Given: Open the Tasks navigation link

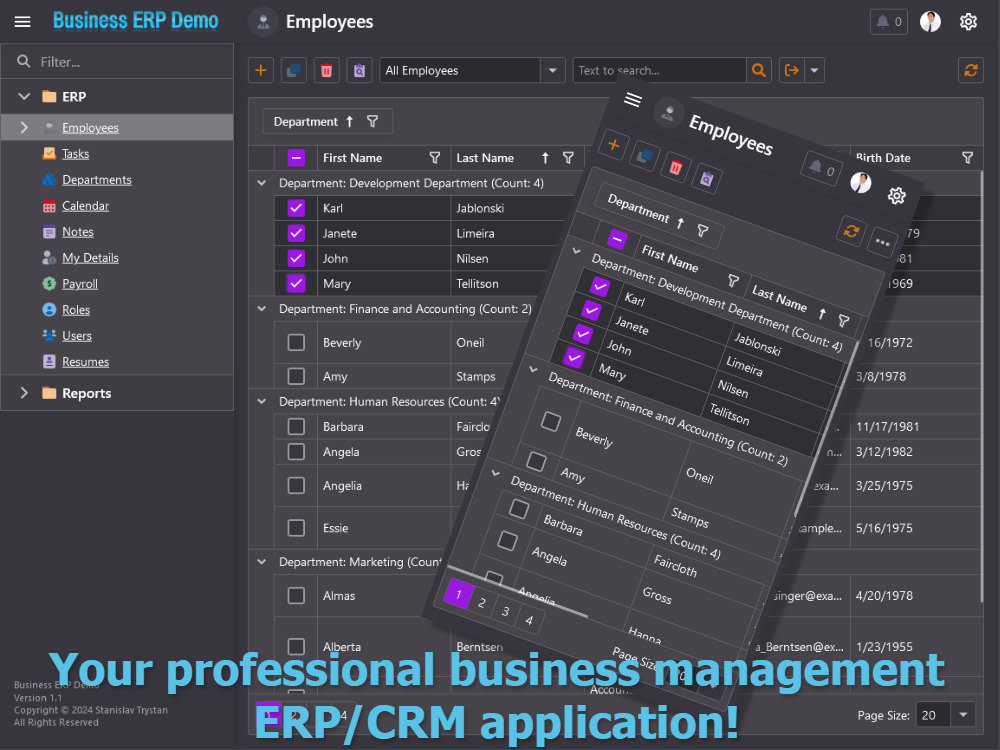Looking at the screenshot, I should [75, 154].
